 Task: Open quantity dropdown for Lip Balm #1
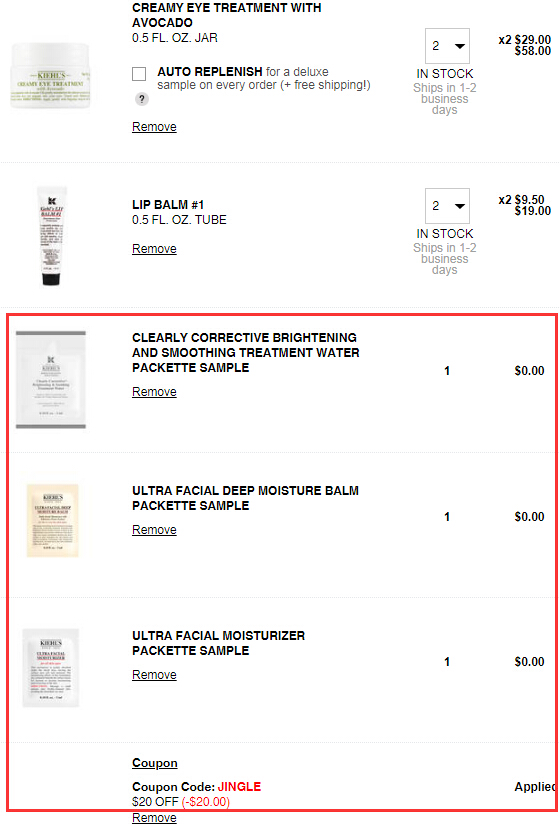click(x=447, y=205)
